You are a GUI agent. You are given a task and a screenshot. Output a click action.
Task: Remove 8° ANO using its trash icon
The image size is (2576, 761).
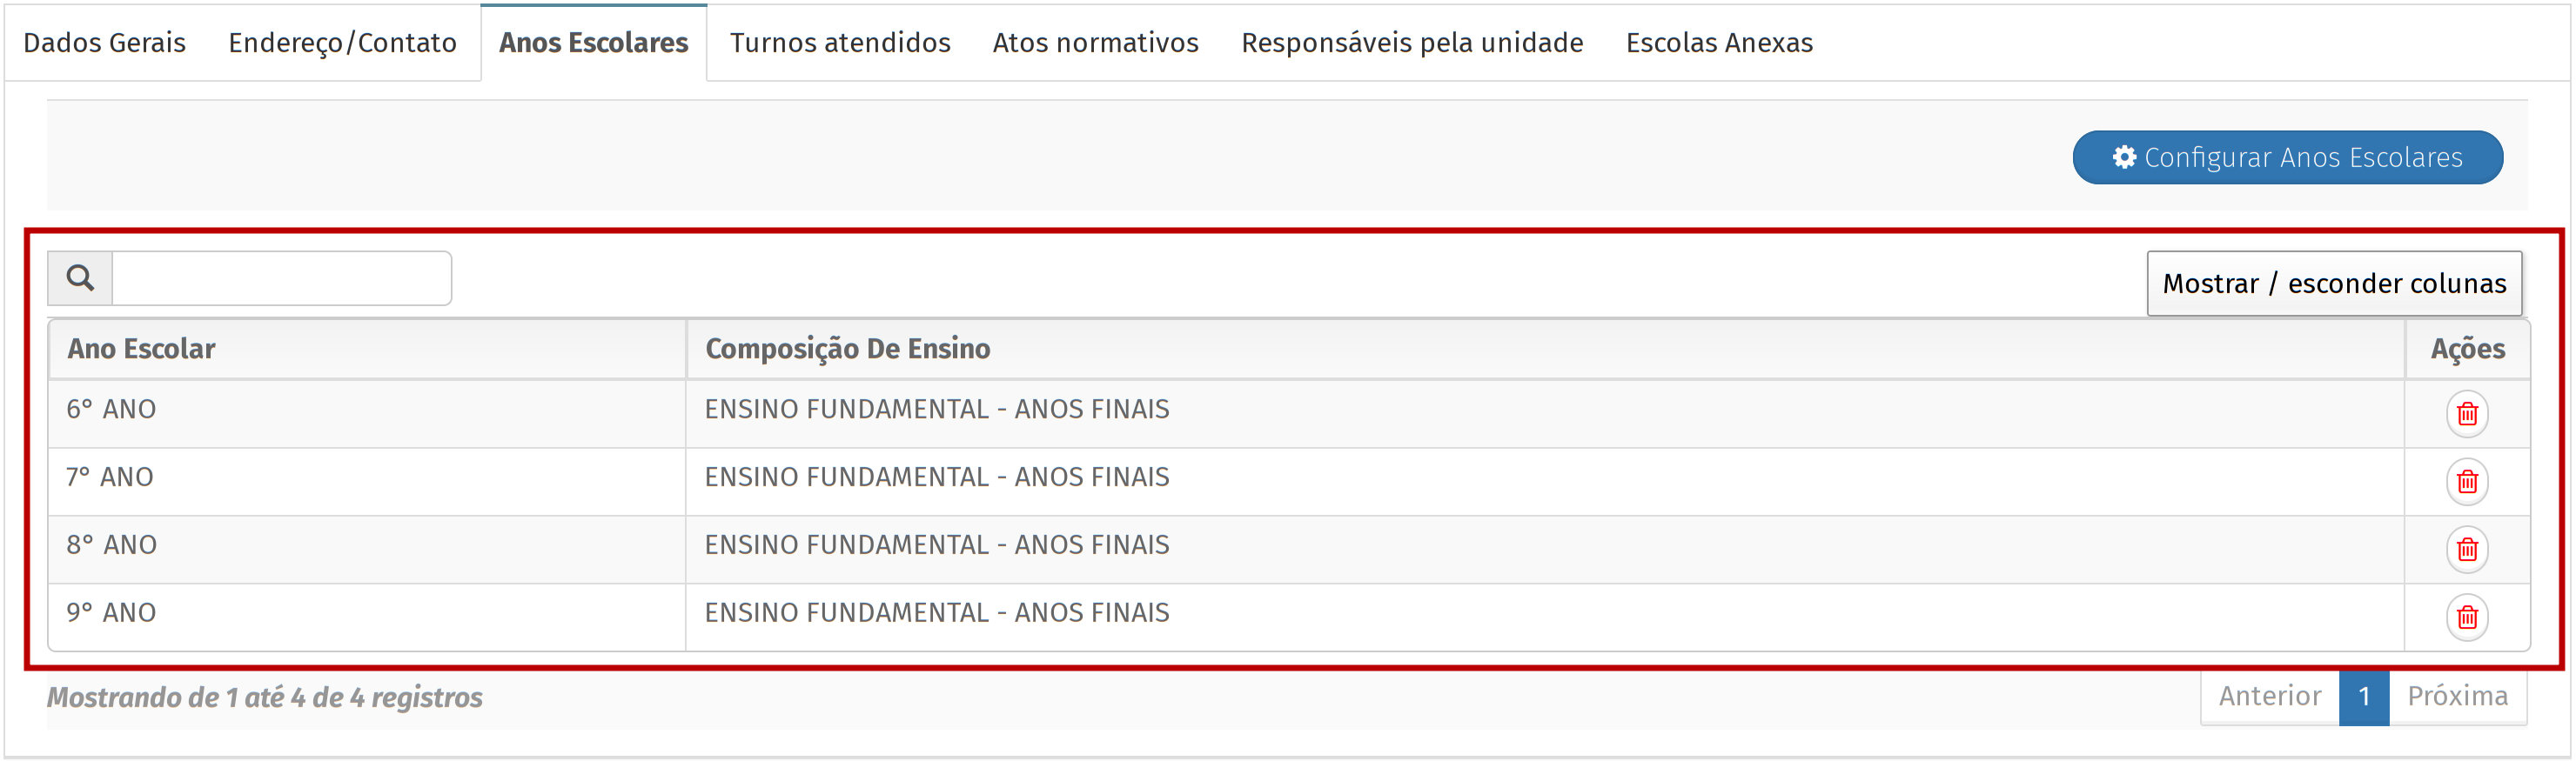click(x=2466, y=549)
